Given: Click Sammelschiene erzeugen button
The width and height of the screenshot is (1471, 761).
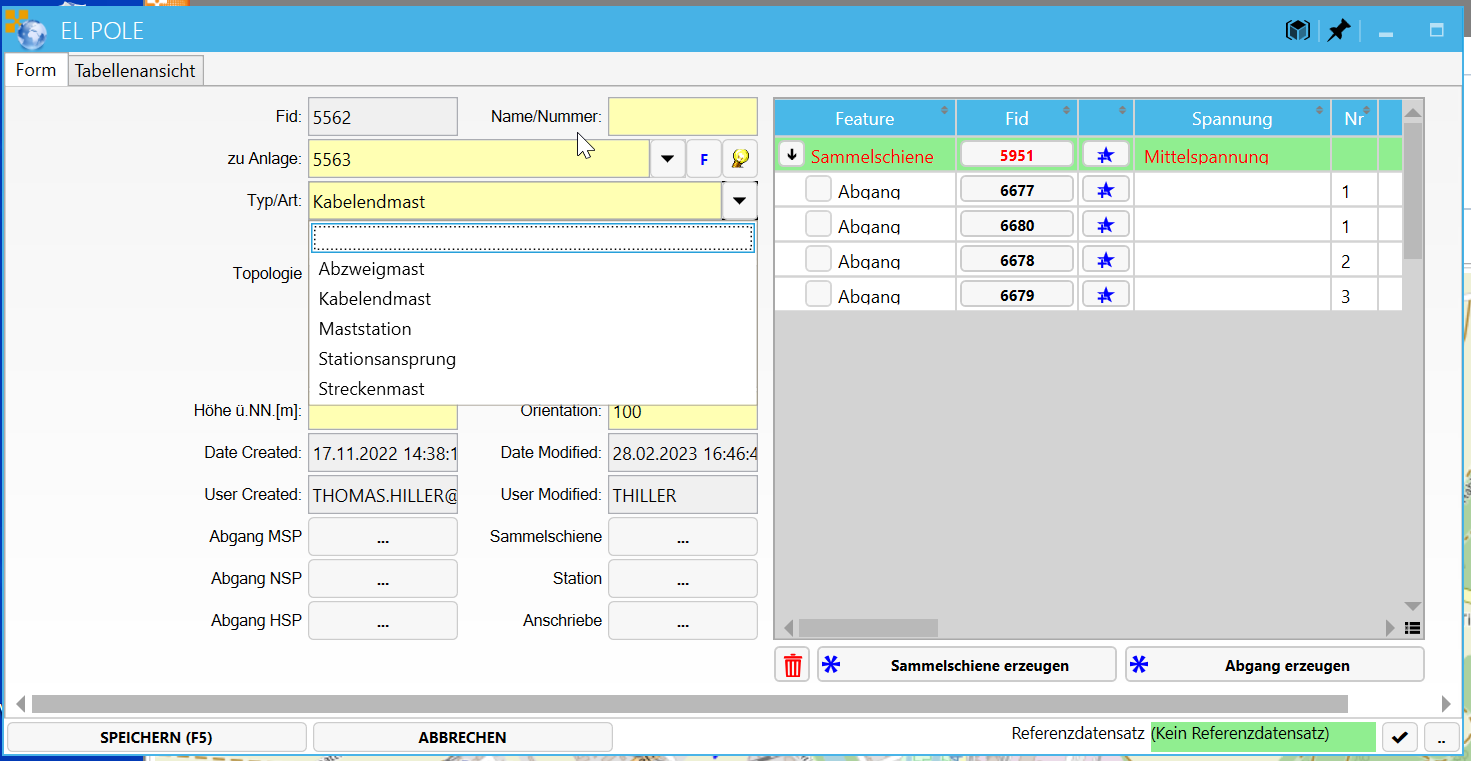Looking at the screenshot, I should pyautogui.click(x=966, y=665).
